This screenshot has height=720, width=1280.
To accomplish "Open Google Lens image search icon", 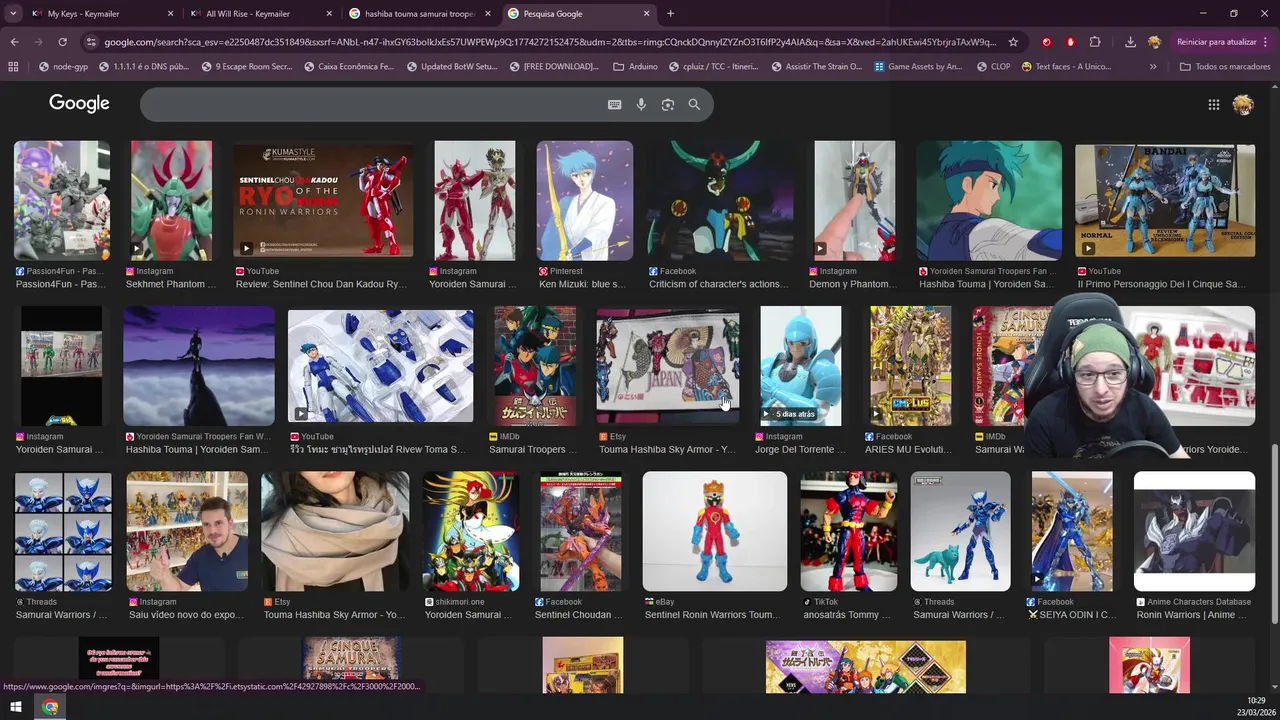I will 668,104.
